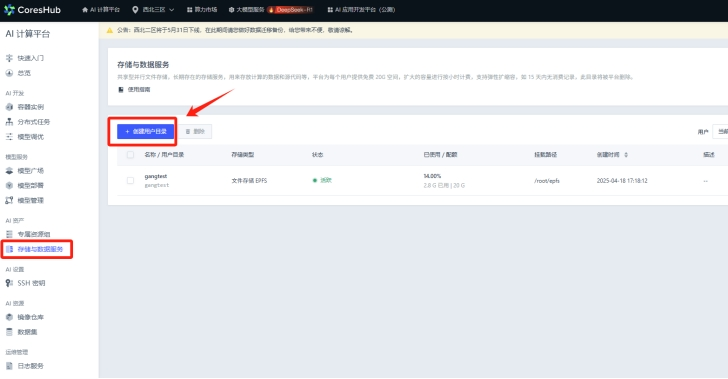Click the 总览 overview sidebar icon
Screen dimensions: 728x379
9,73
